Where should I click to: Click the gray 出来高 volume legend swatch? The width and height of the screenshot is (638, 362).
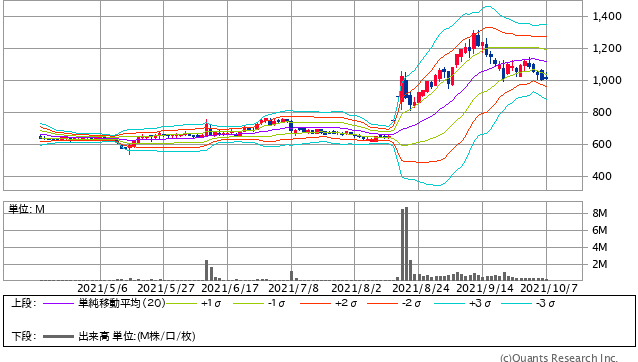pos(58,336)
